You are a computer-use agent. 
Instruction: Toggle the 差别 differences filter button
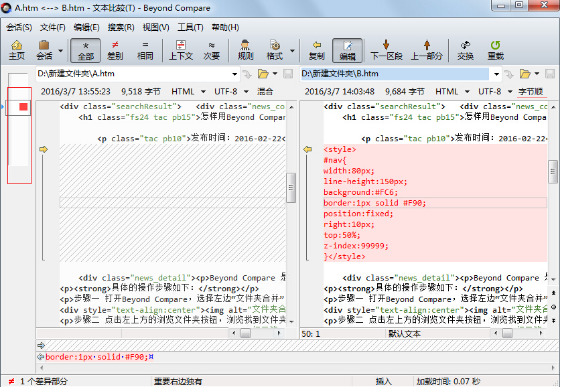click(x=115, y=50)
